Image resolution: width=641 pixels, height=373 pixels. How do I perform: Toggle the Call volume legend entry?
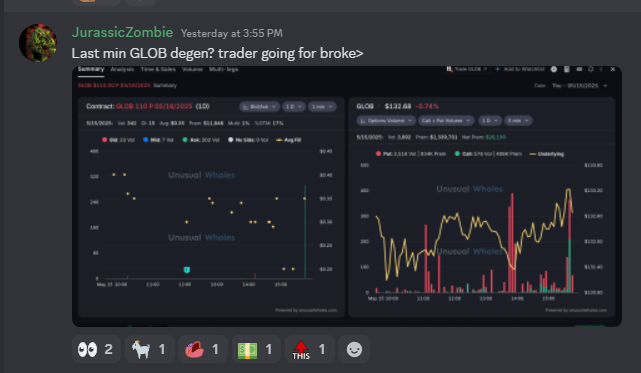tap(488, 154)
